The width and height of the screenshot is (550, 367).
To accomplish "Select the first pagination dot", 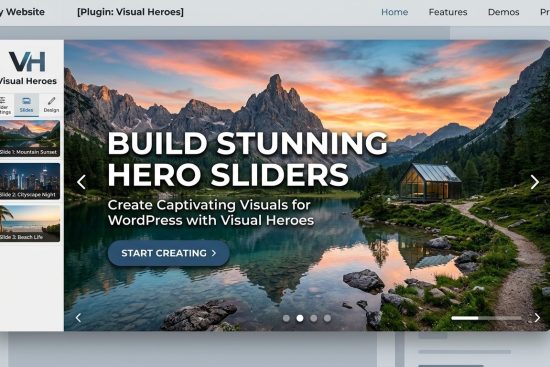I will 286,318.
